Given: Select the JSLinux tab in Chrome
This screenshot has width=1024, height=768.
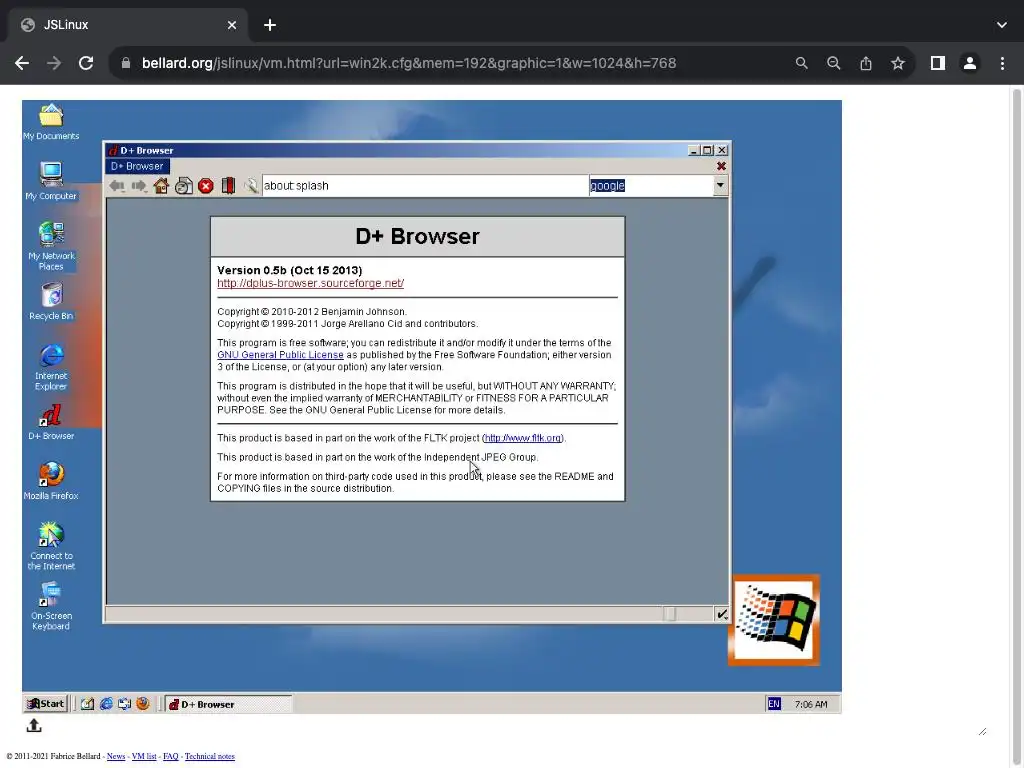Looking at the screenshot, I should [x=127, y=25].
